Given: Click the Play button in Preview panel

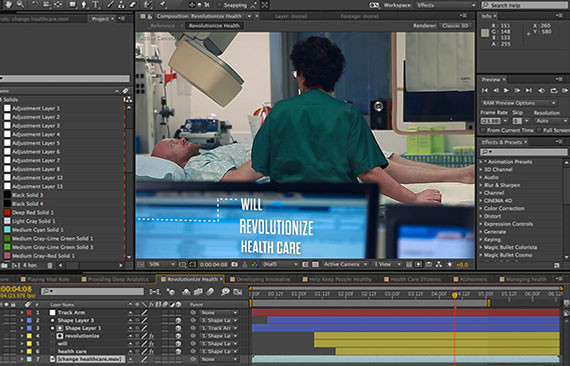Looking at the screenshot, I should [506, 90].
